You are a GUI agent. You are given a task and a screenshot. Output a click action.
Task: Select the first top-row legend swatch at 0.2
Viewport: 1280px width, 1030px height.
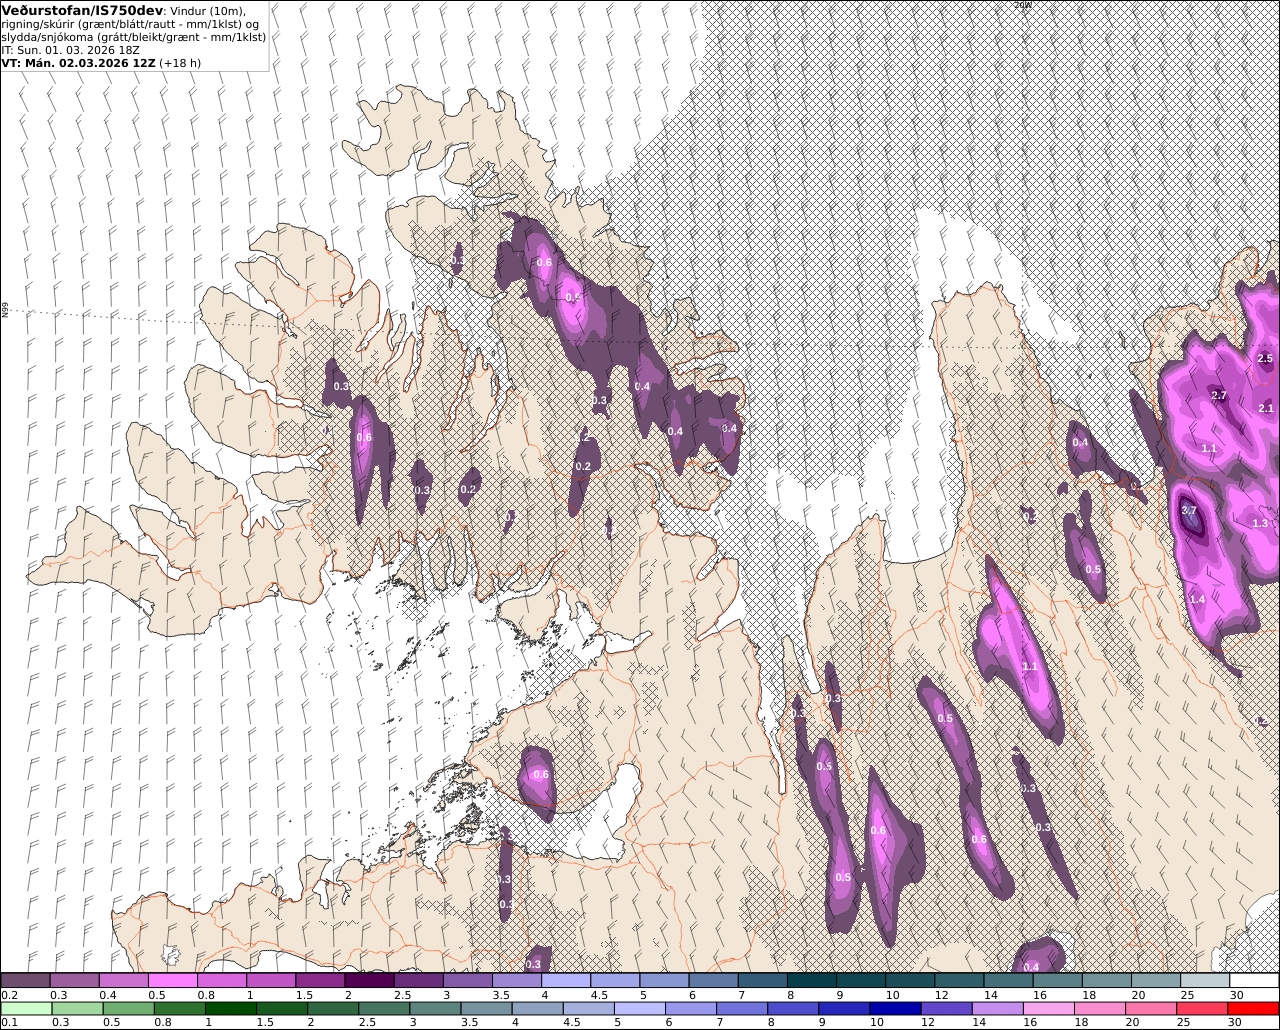click(25, 980)
